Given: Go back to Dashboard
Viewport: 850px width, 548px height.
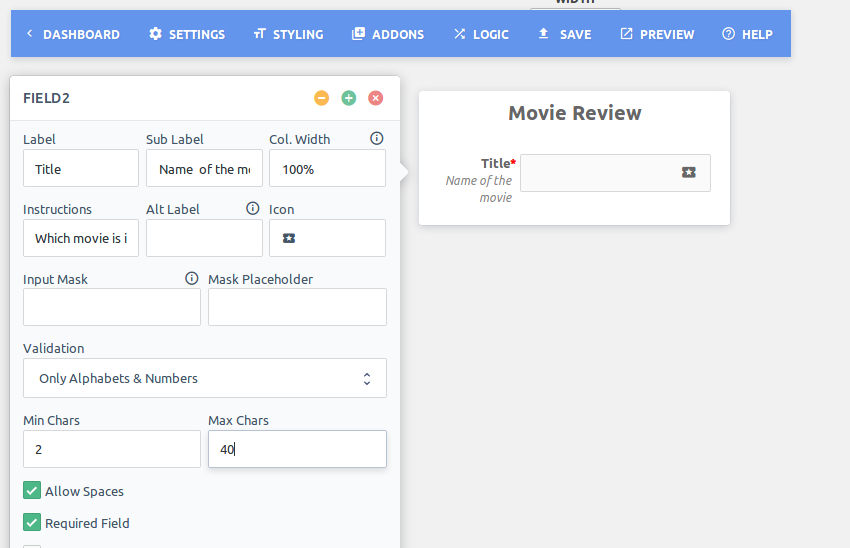Looking at the screenshot, I should click(x=73, y=34).
